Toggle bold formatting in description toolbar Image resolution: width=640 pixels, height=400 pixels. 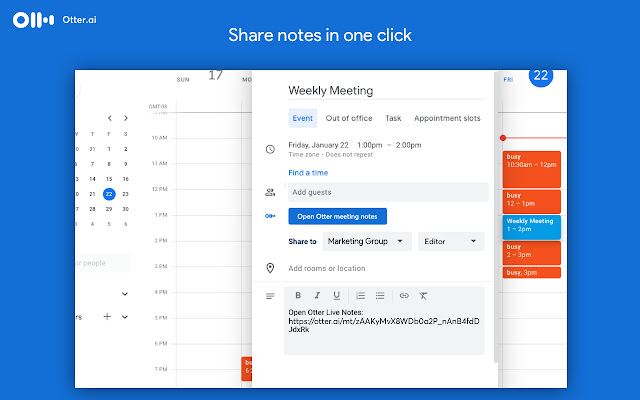298,295
